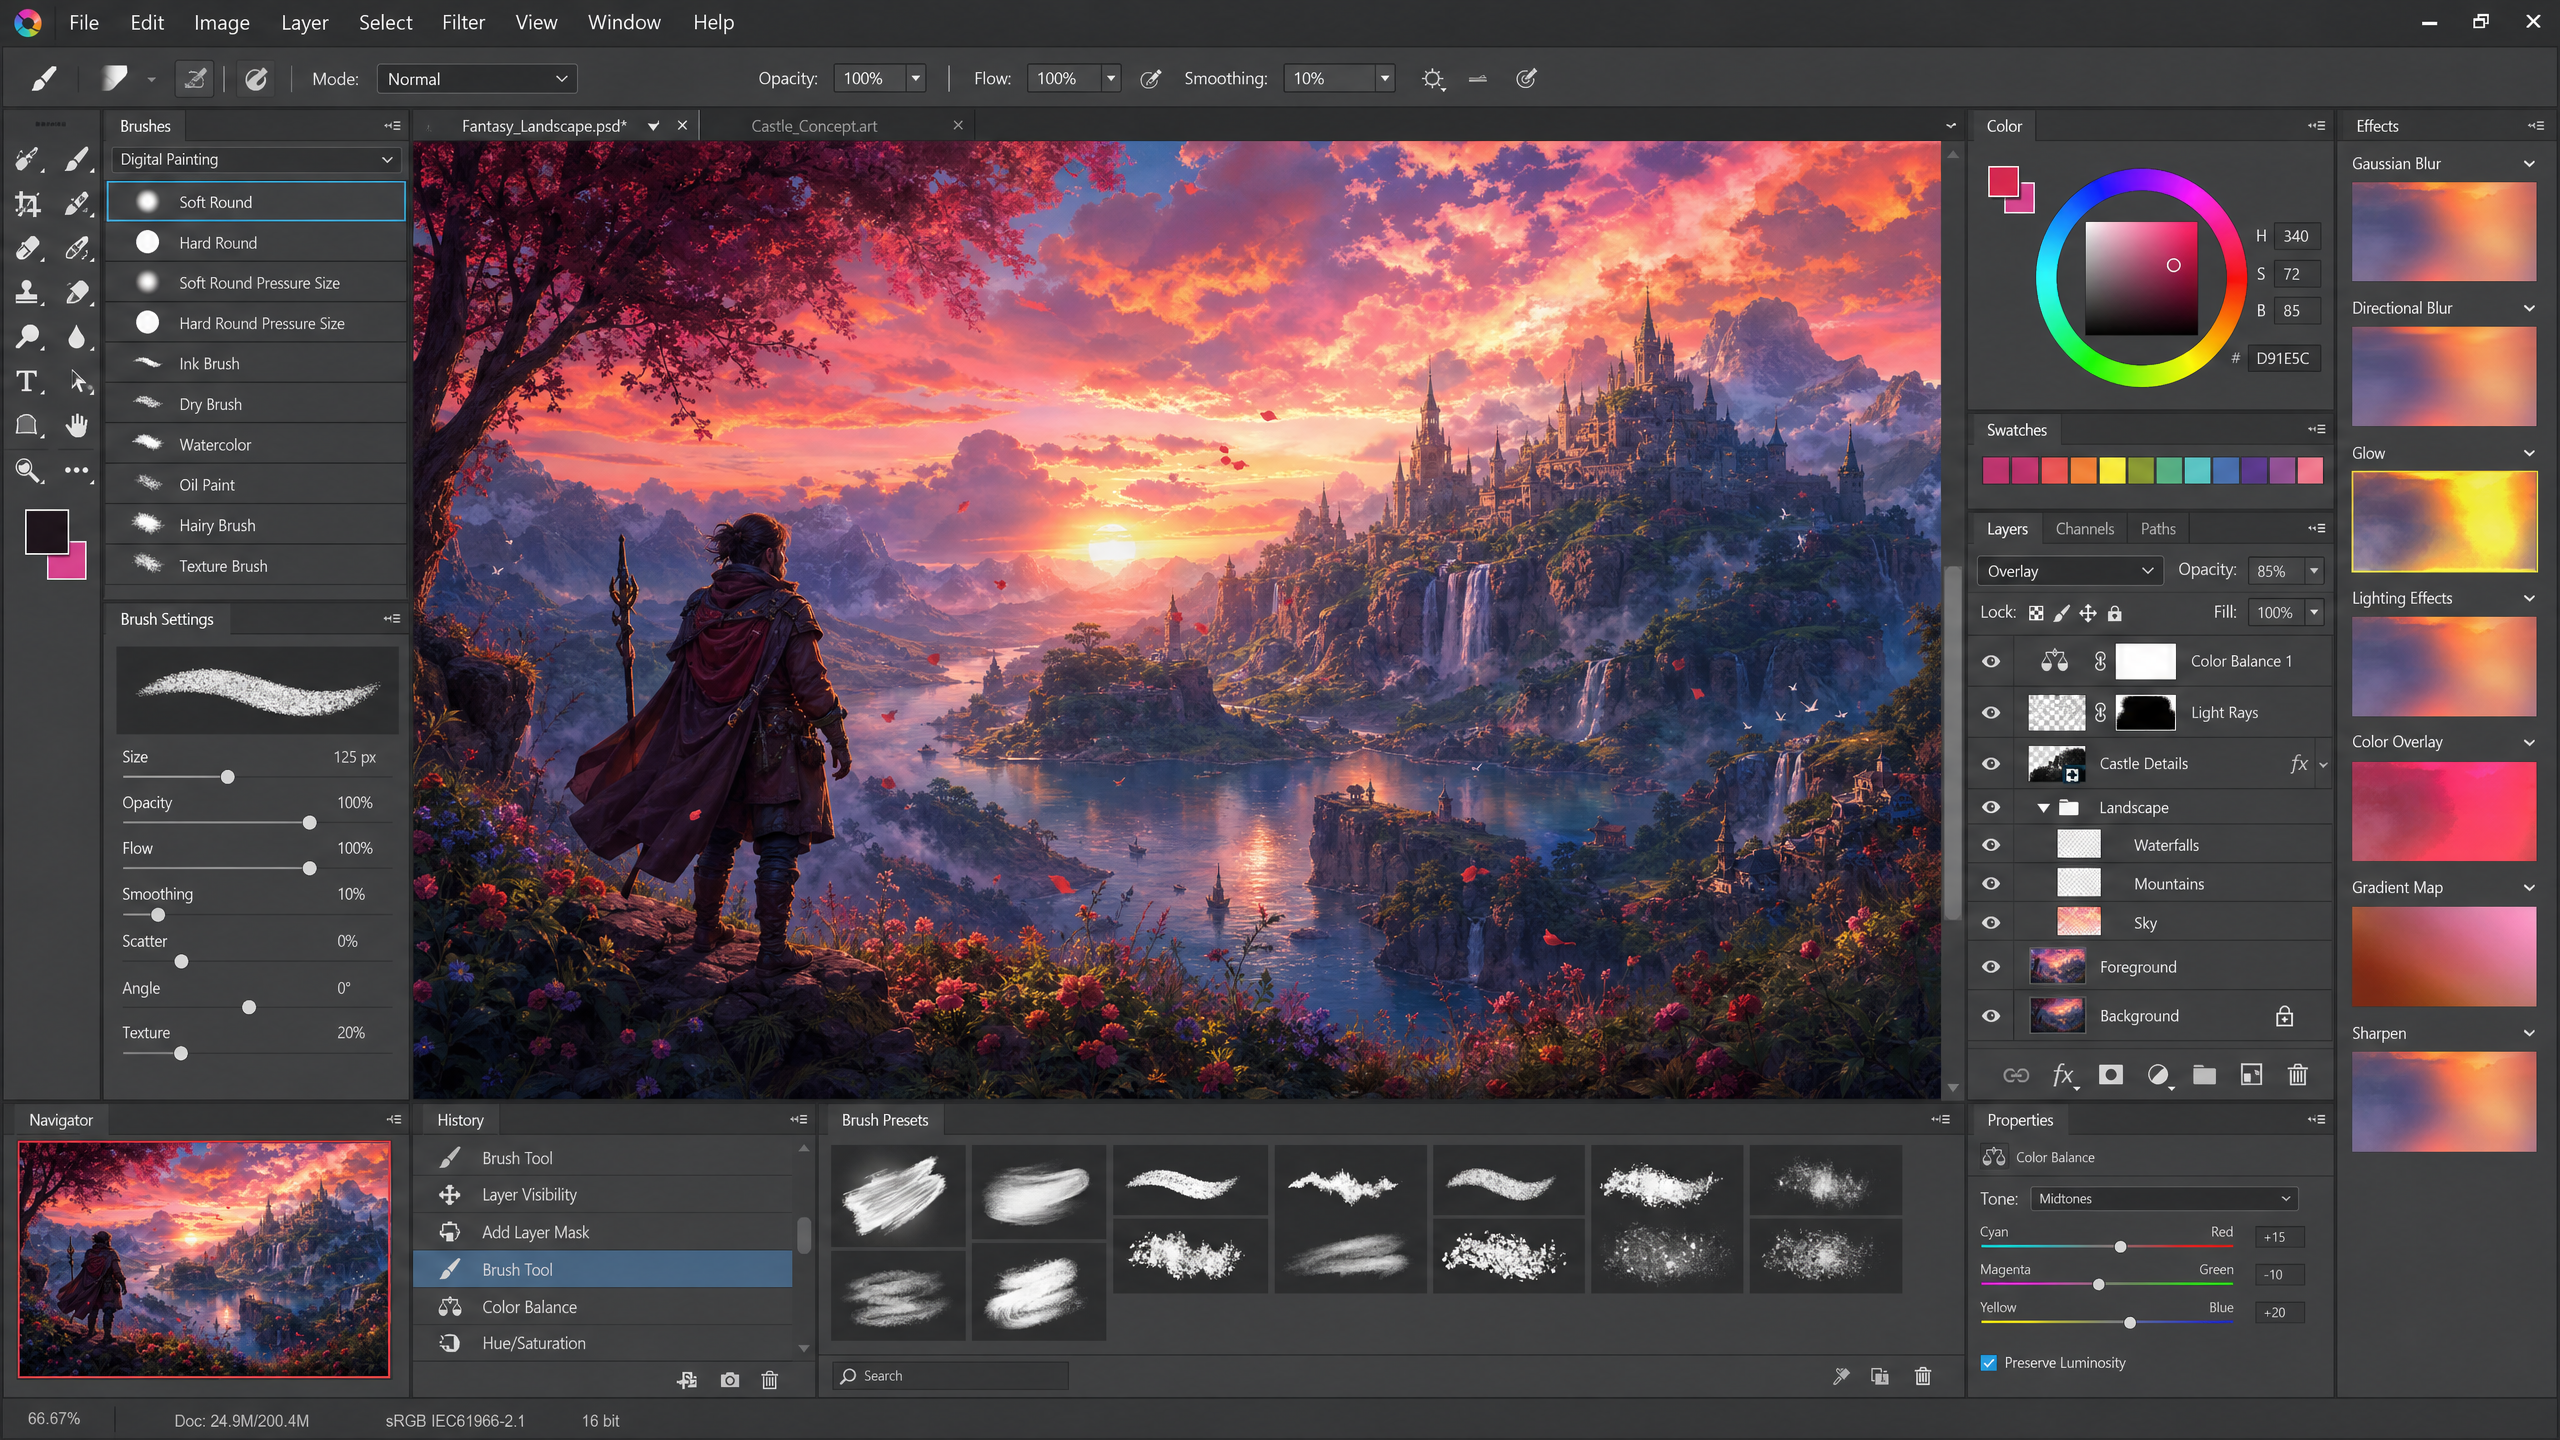Hide the Foreground layer

tap(1991, 967)
